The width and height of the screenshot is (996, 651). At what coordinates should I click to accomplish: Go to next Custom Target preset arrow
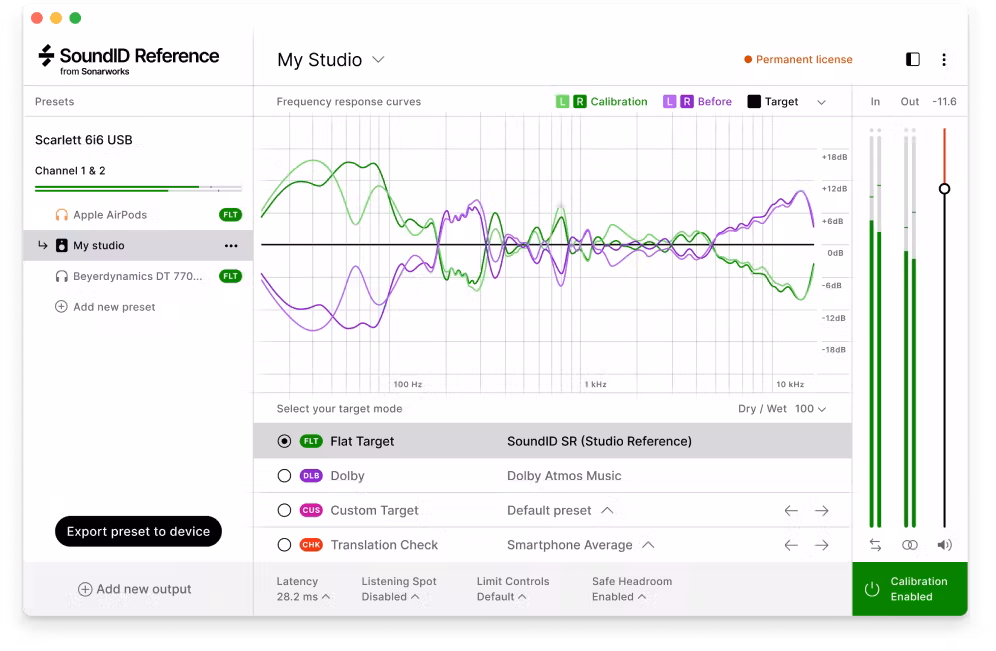click(821, 511)
